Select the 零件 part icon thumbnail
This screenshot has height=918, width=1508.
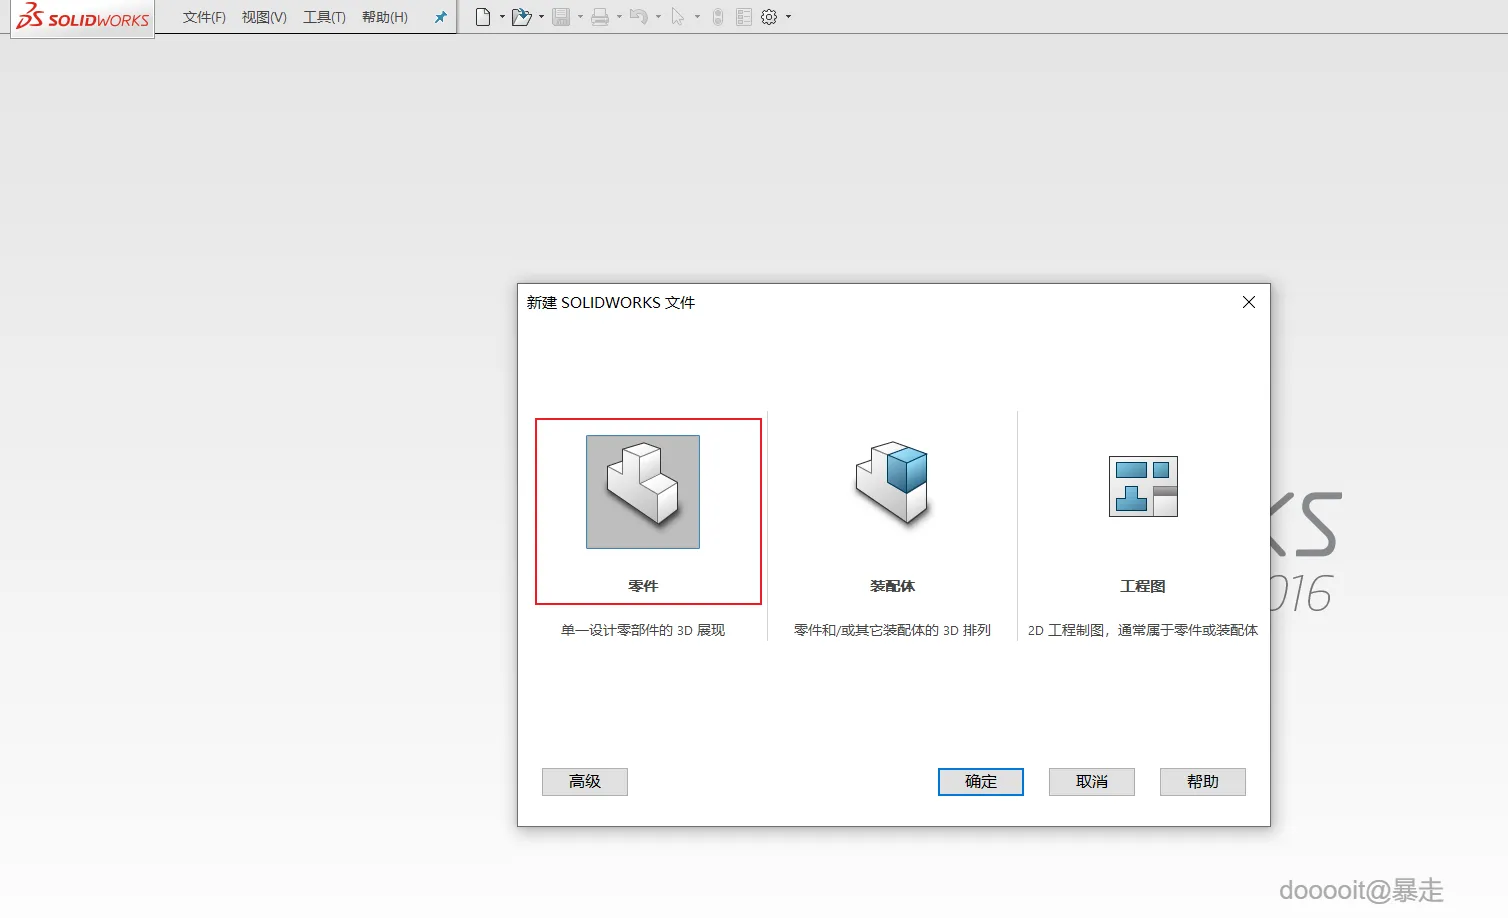click(643, 492)
